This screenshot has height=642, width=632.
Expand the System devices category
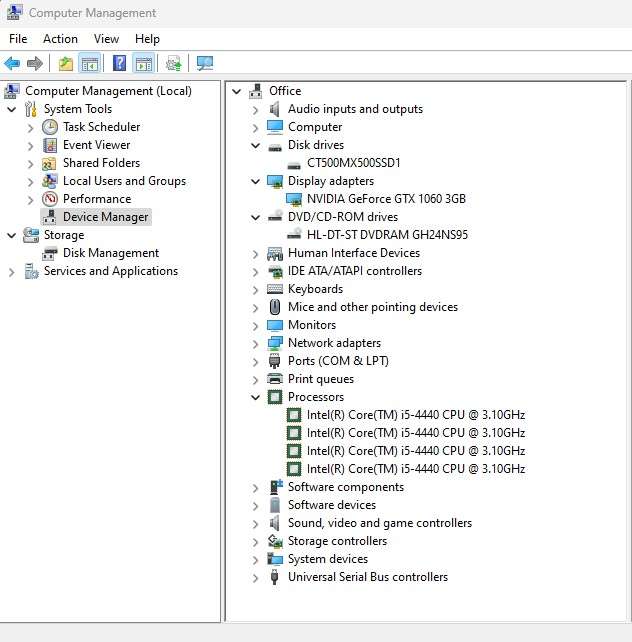pos(255,560)
